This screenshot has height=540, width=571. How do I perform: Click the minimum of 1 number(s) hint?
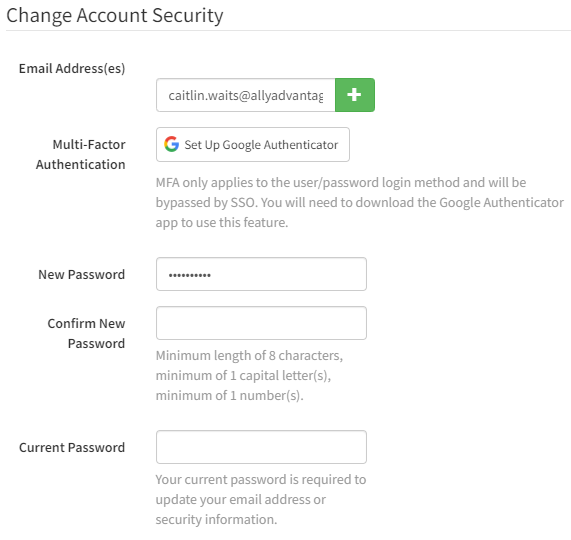(x=229, y=395)
